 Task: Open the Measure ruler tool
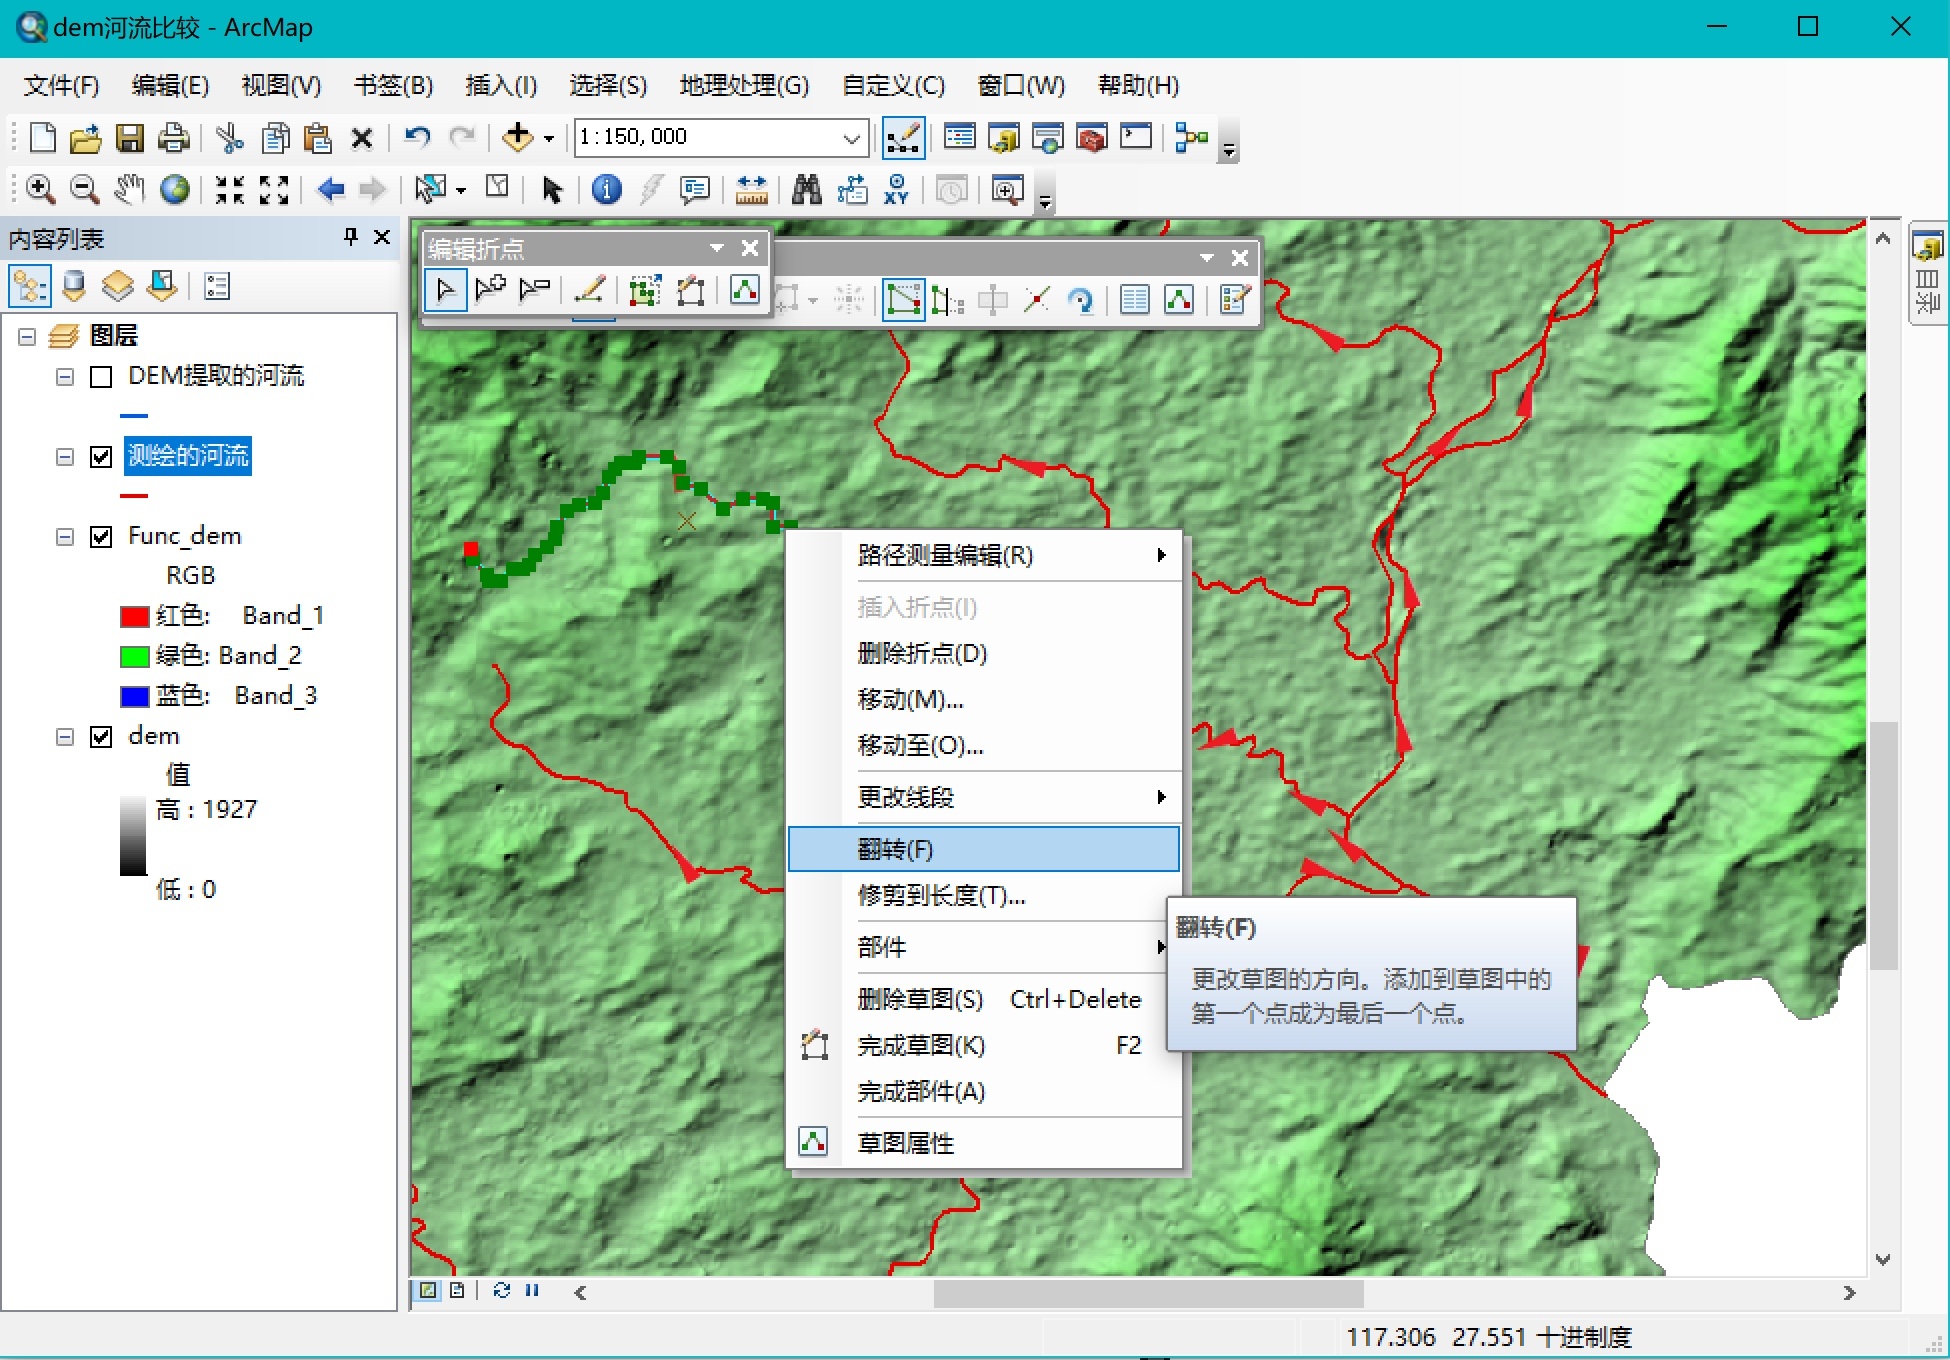click(751, 189)
